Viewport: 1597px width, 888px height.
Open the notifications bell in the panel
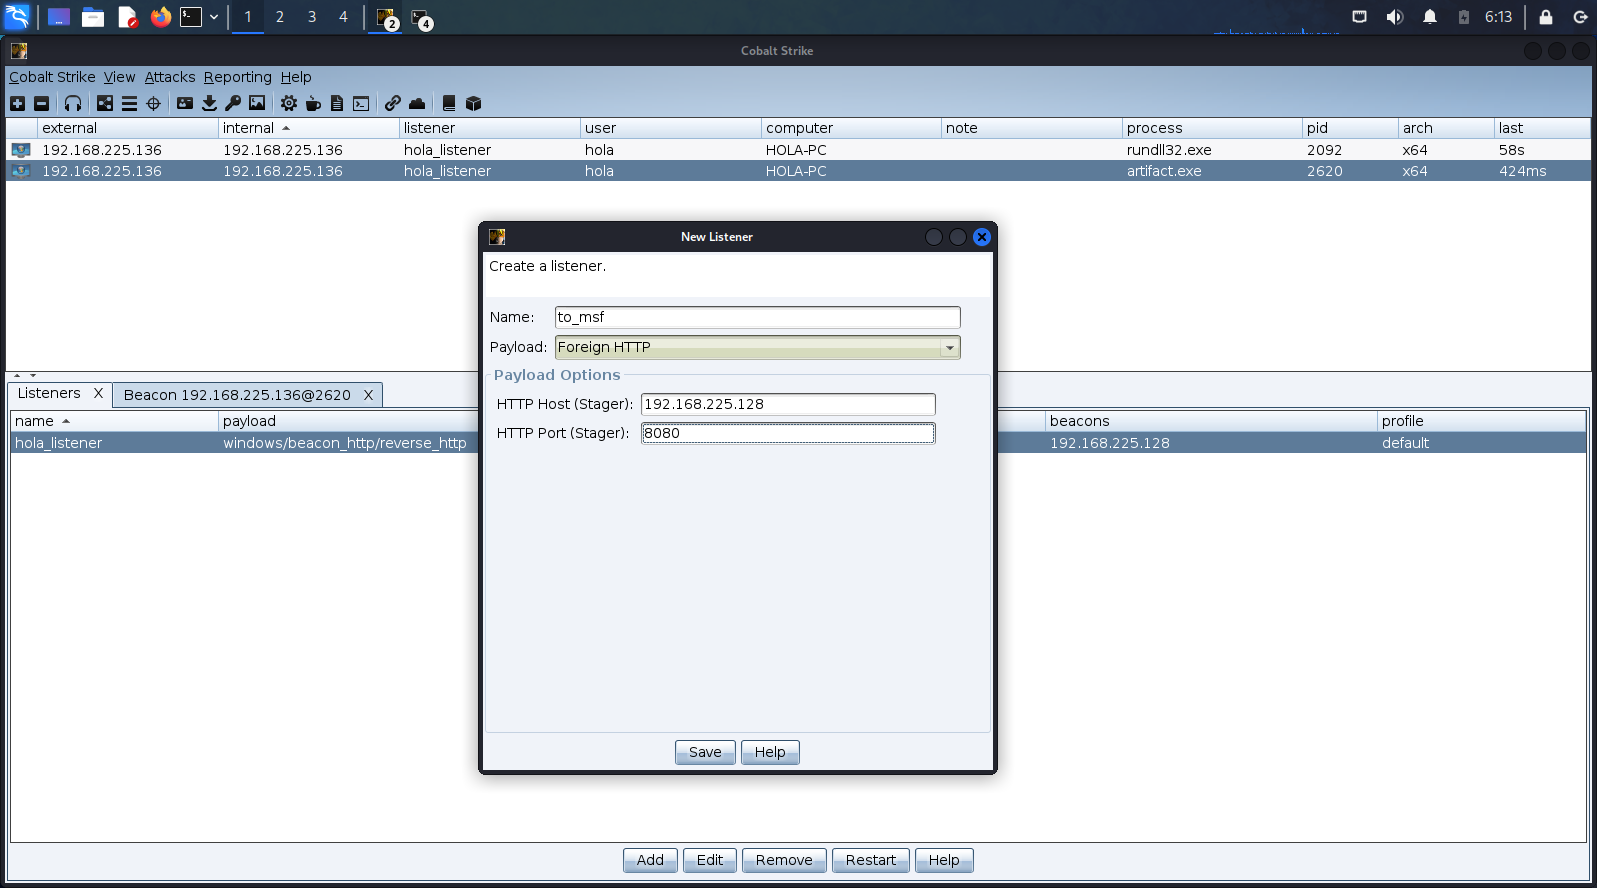coord(1430,17)
